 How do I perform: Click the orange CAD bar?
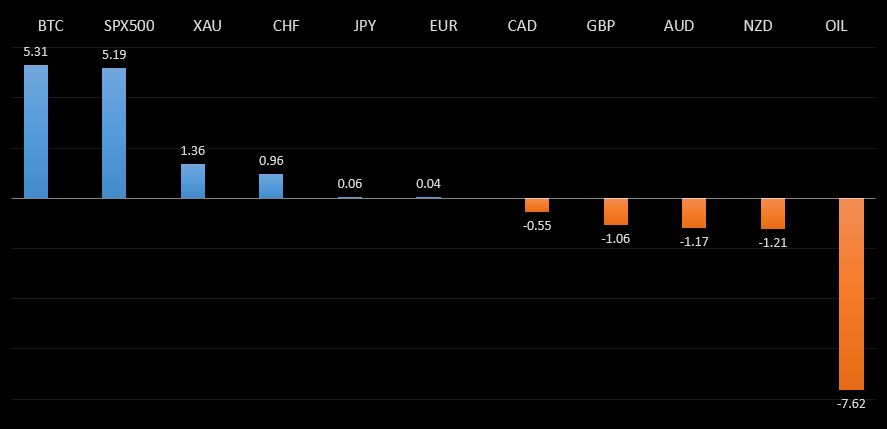pos(537,205)
